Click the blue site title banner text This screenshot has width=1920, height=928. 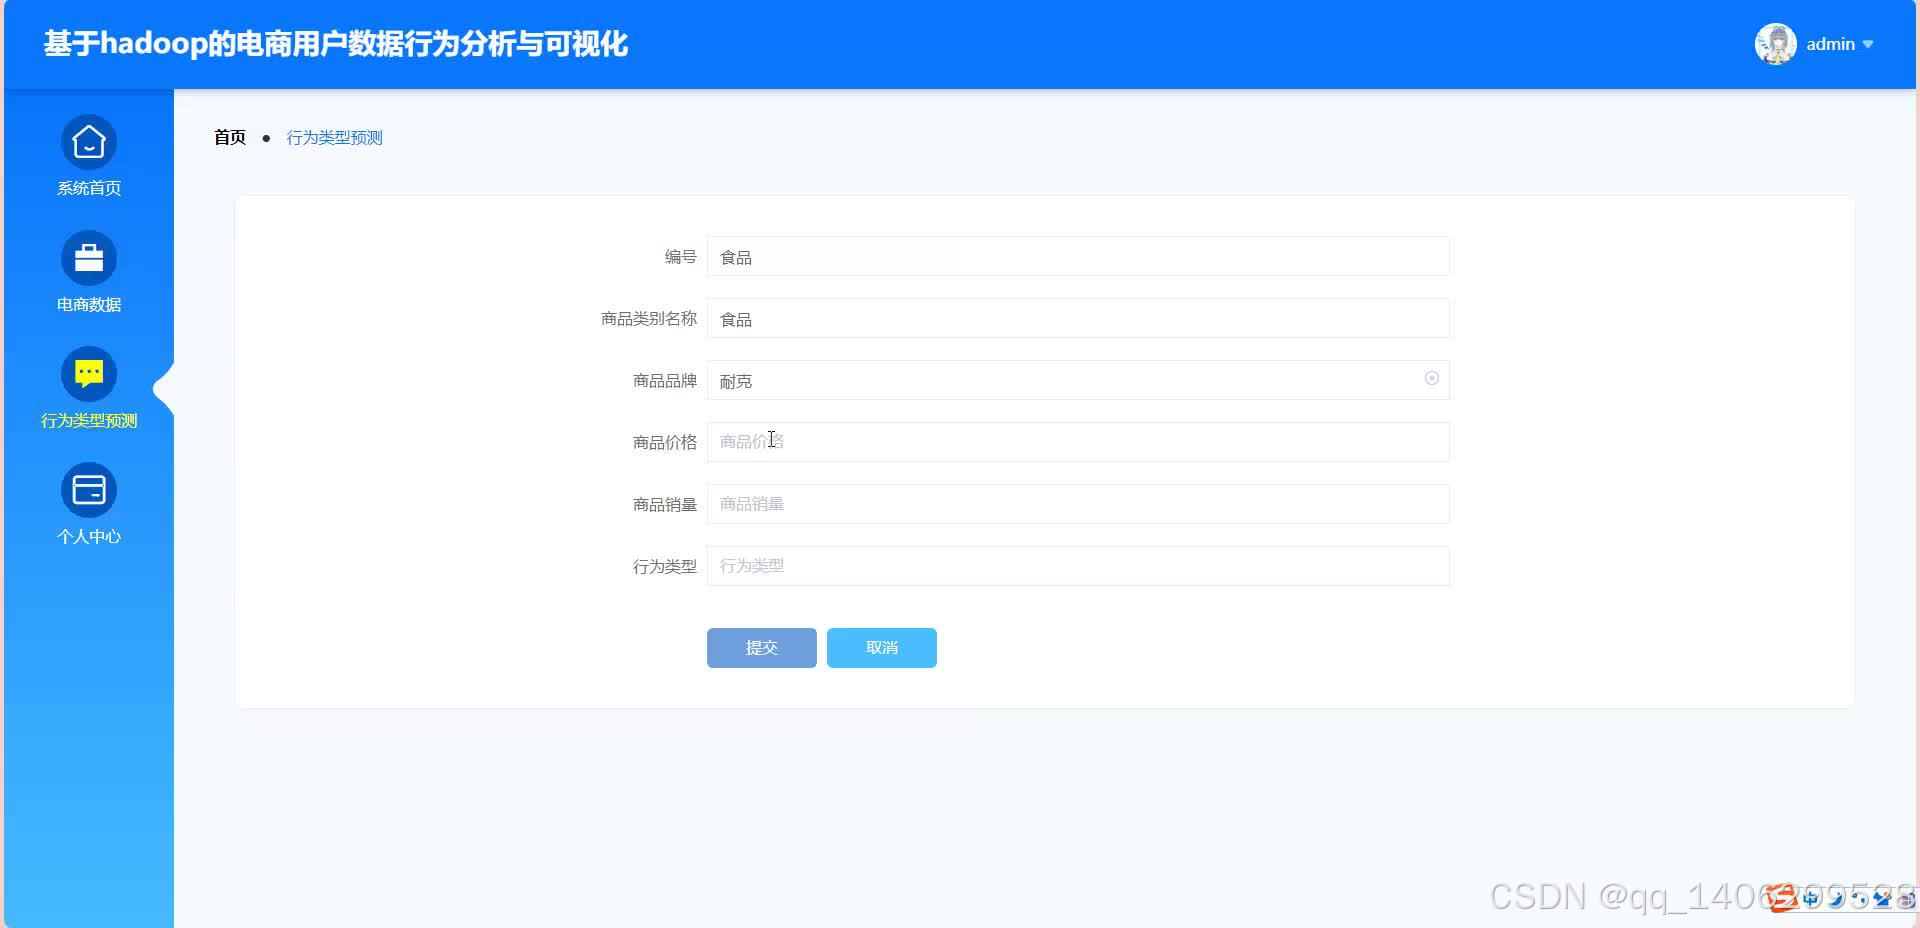click(x=335, y=44)
